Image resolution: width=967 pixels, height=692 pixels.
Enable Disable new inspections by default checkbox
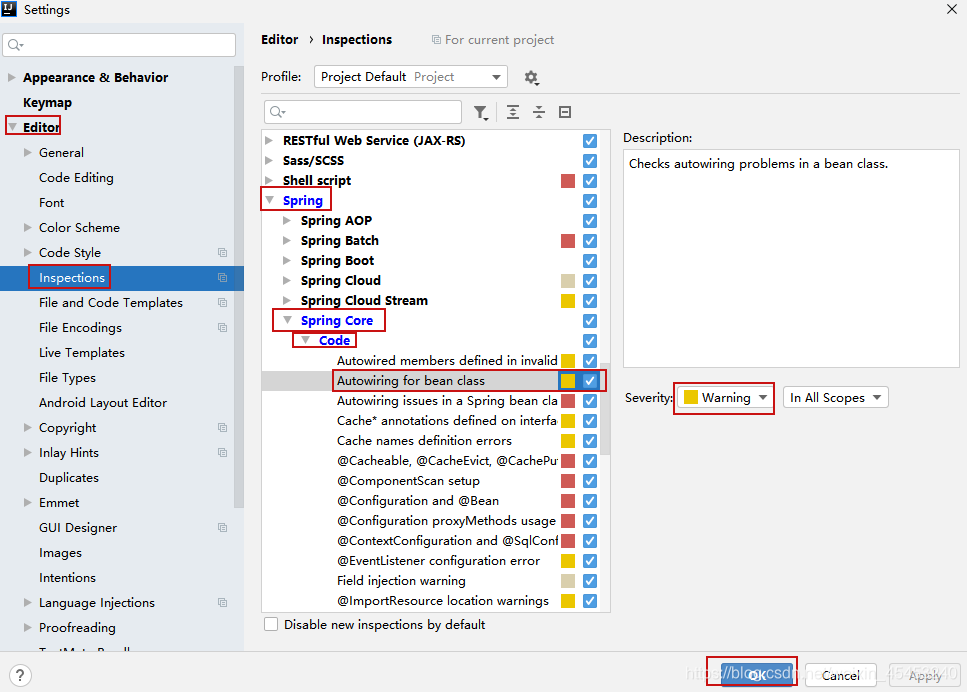click(x=271, y=624)
